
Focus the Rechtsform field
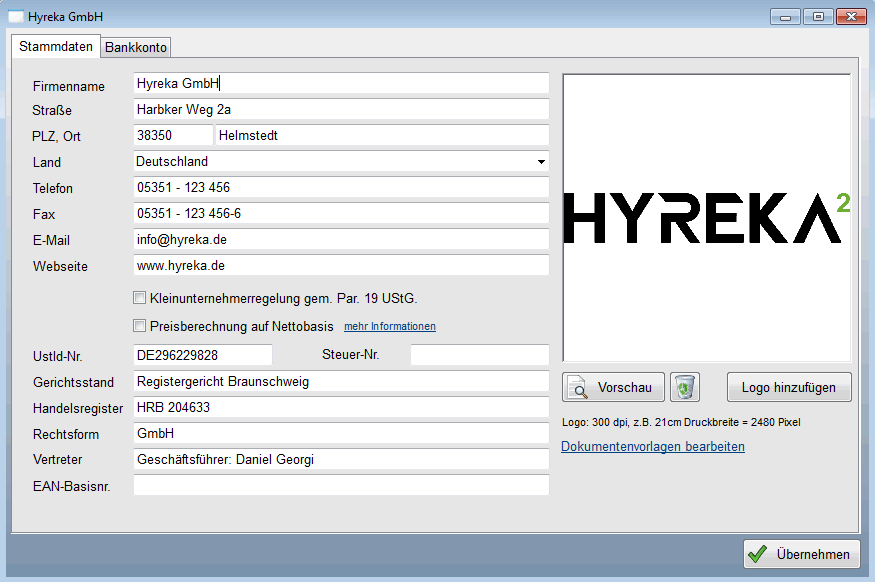[x=341, y=434]
